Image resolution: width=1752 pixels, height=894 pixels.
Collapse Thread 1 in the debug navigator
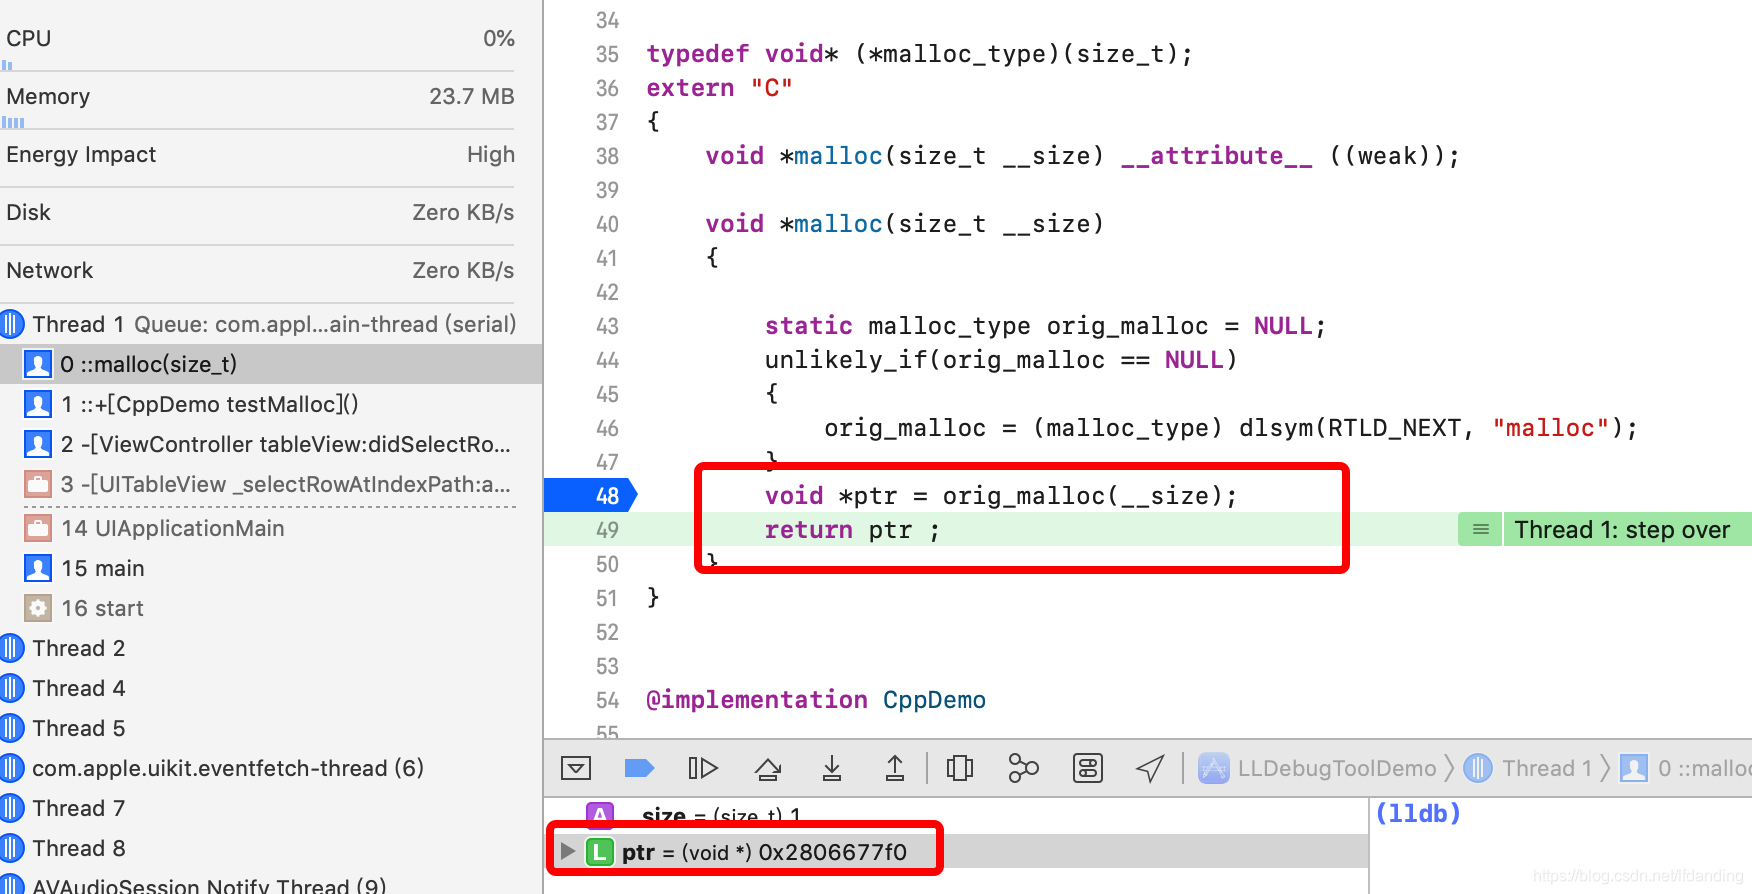click(12, 324)
